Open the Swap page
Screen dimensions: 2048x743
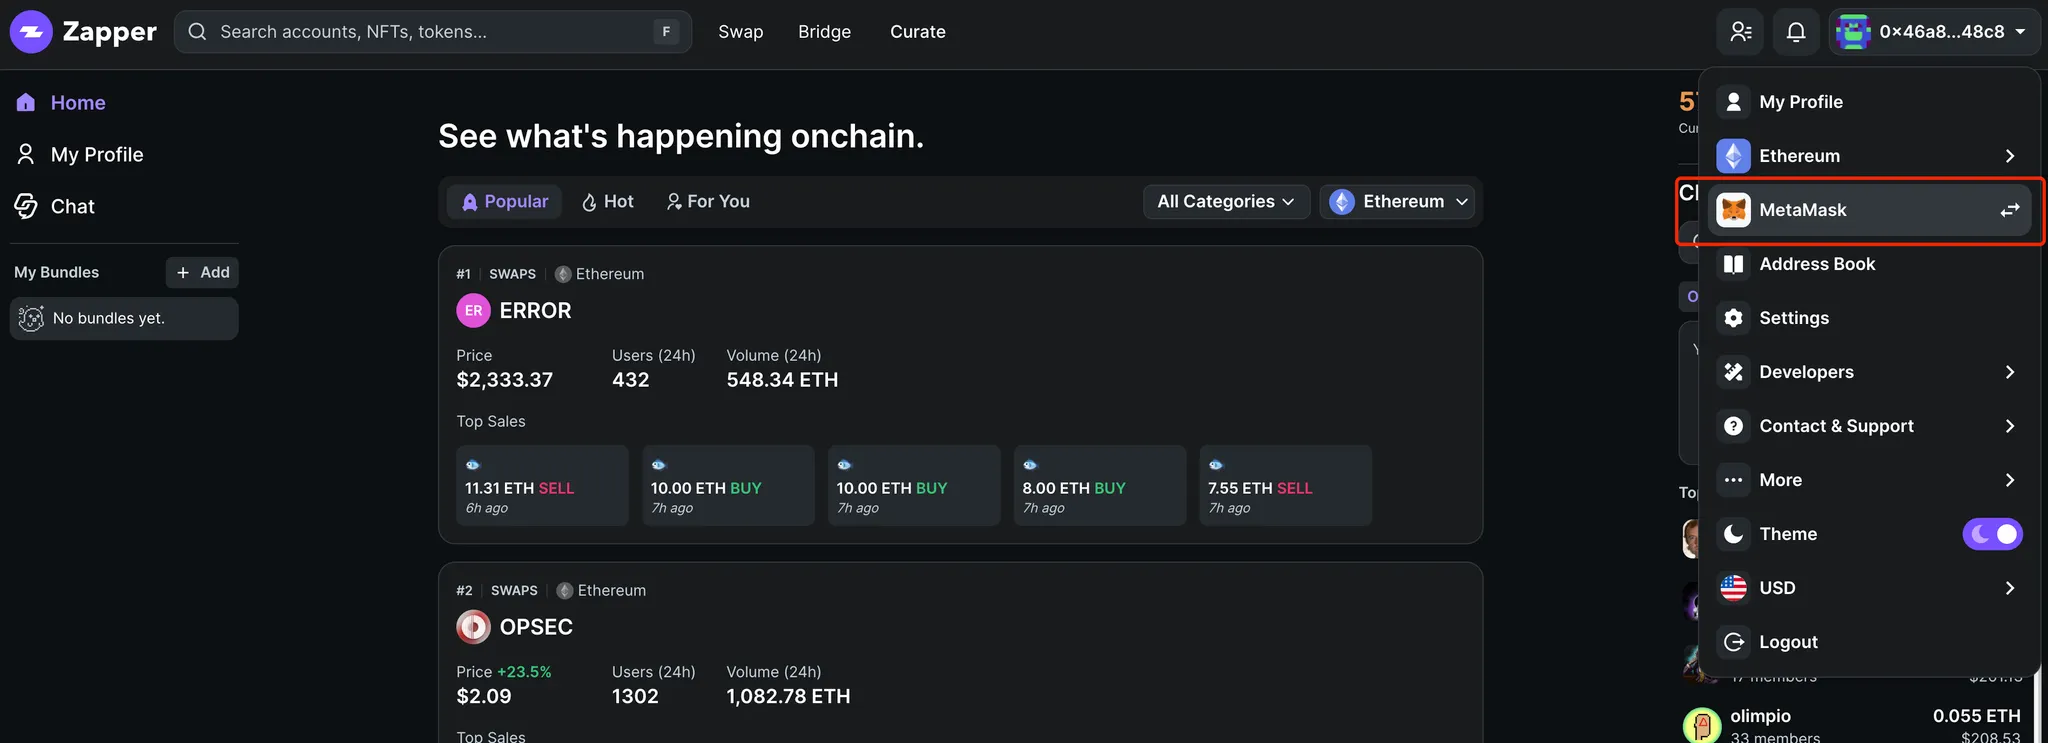(x=740, y=32)
